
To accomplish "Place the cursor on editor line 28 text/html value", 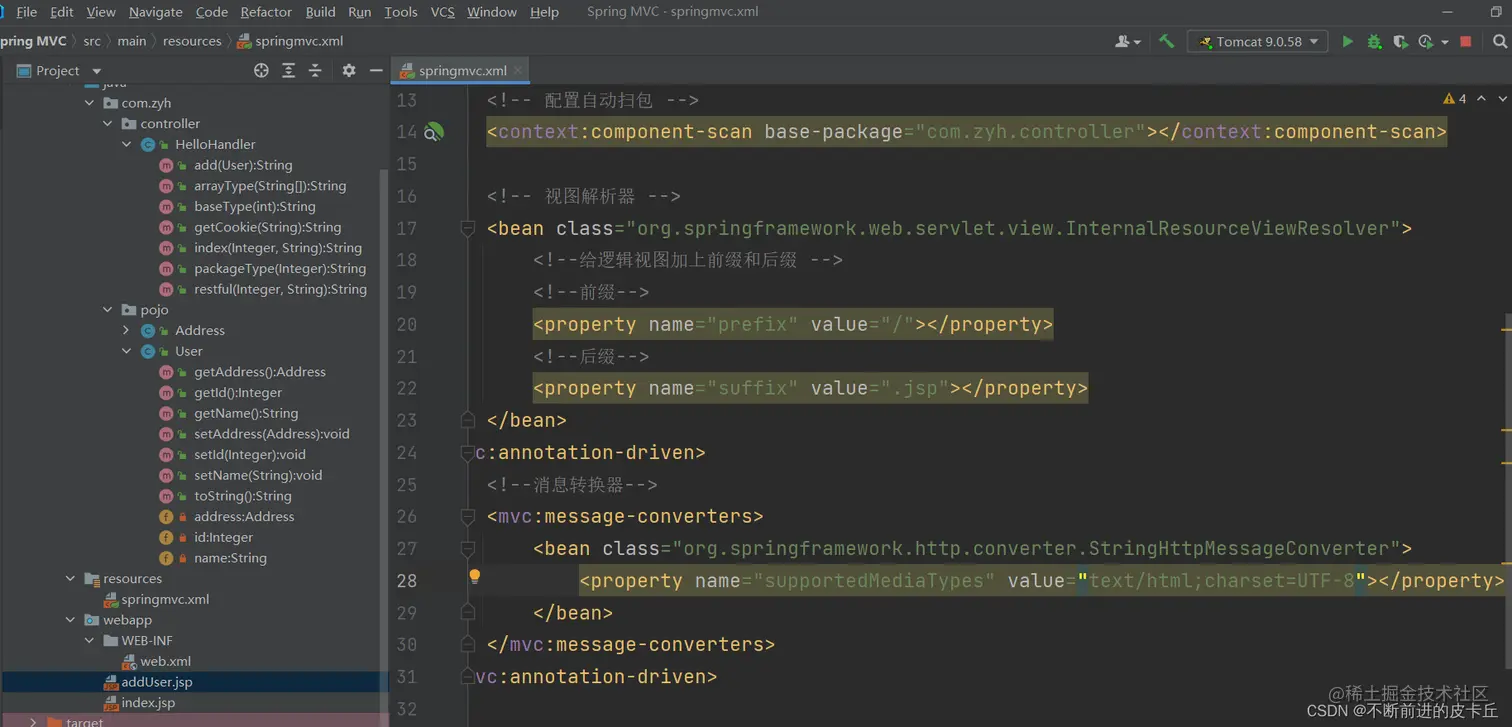I will pos(1222,580).
